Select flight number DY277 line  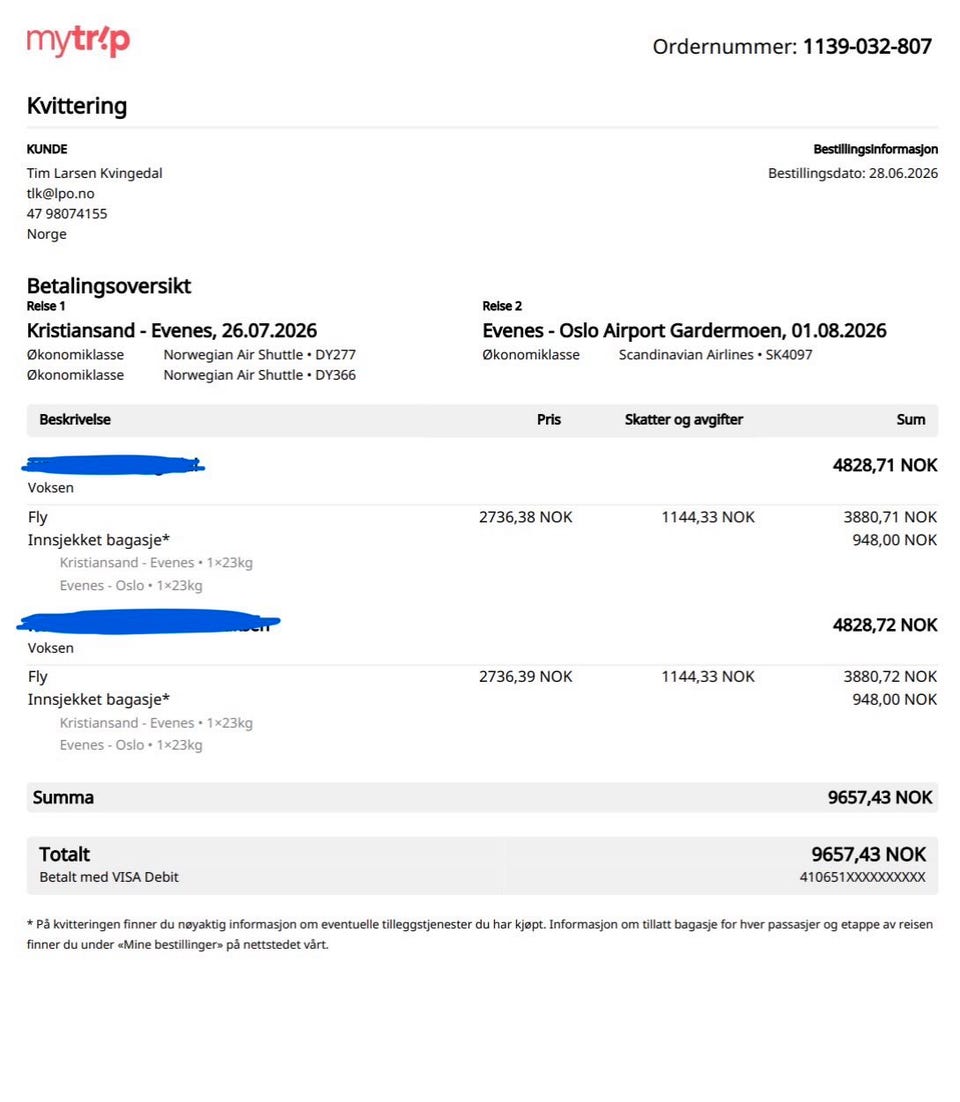259,355
